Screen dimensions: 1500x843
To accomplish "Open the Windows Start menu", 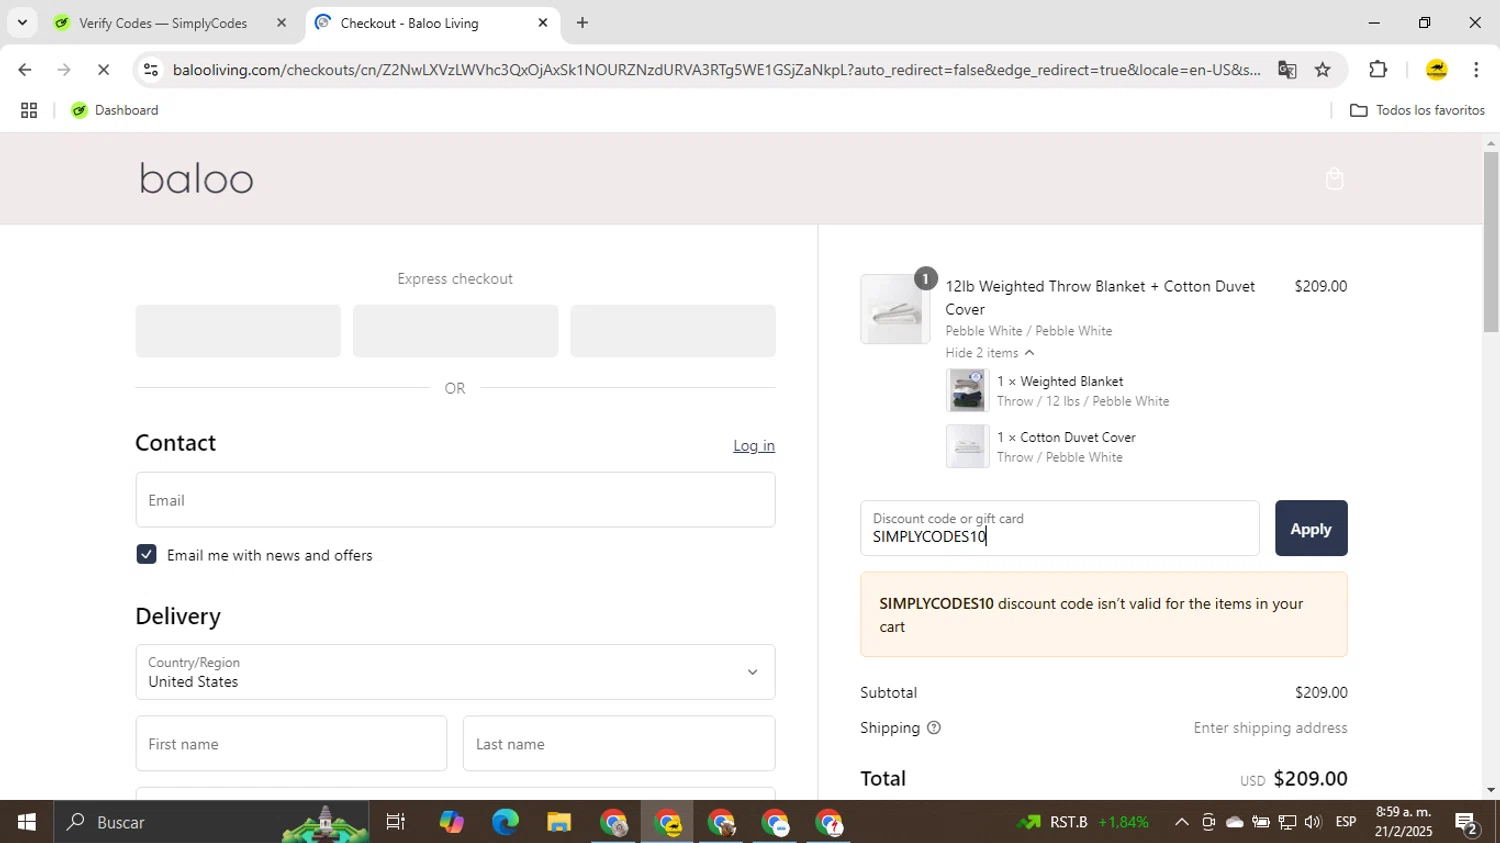I will [x=26, y=822].
